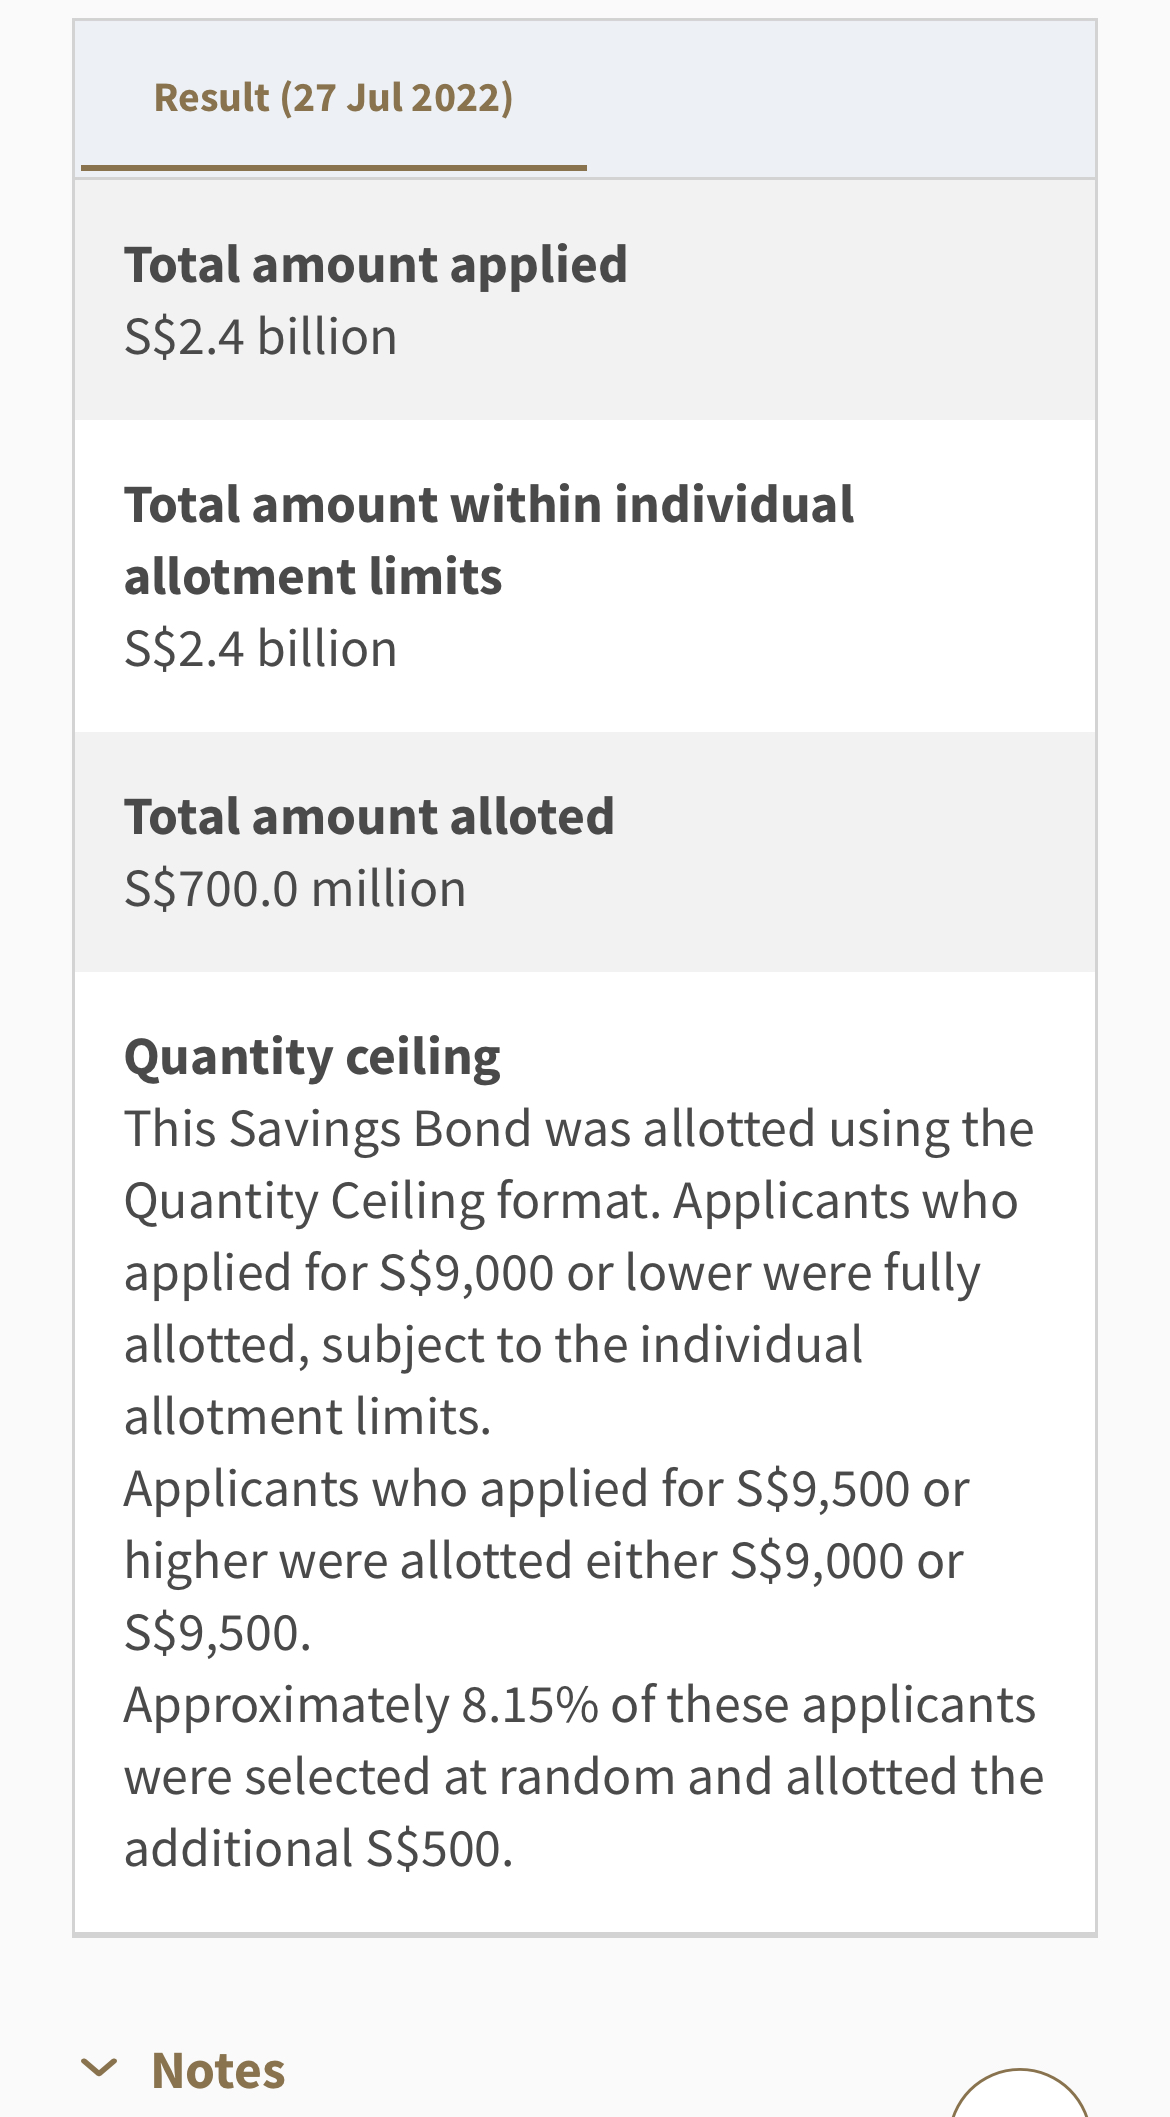Click the 'allotment limits.' paragraph ending line
1170x2117 pixels.
[x=307, y=1417]
